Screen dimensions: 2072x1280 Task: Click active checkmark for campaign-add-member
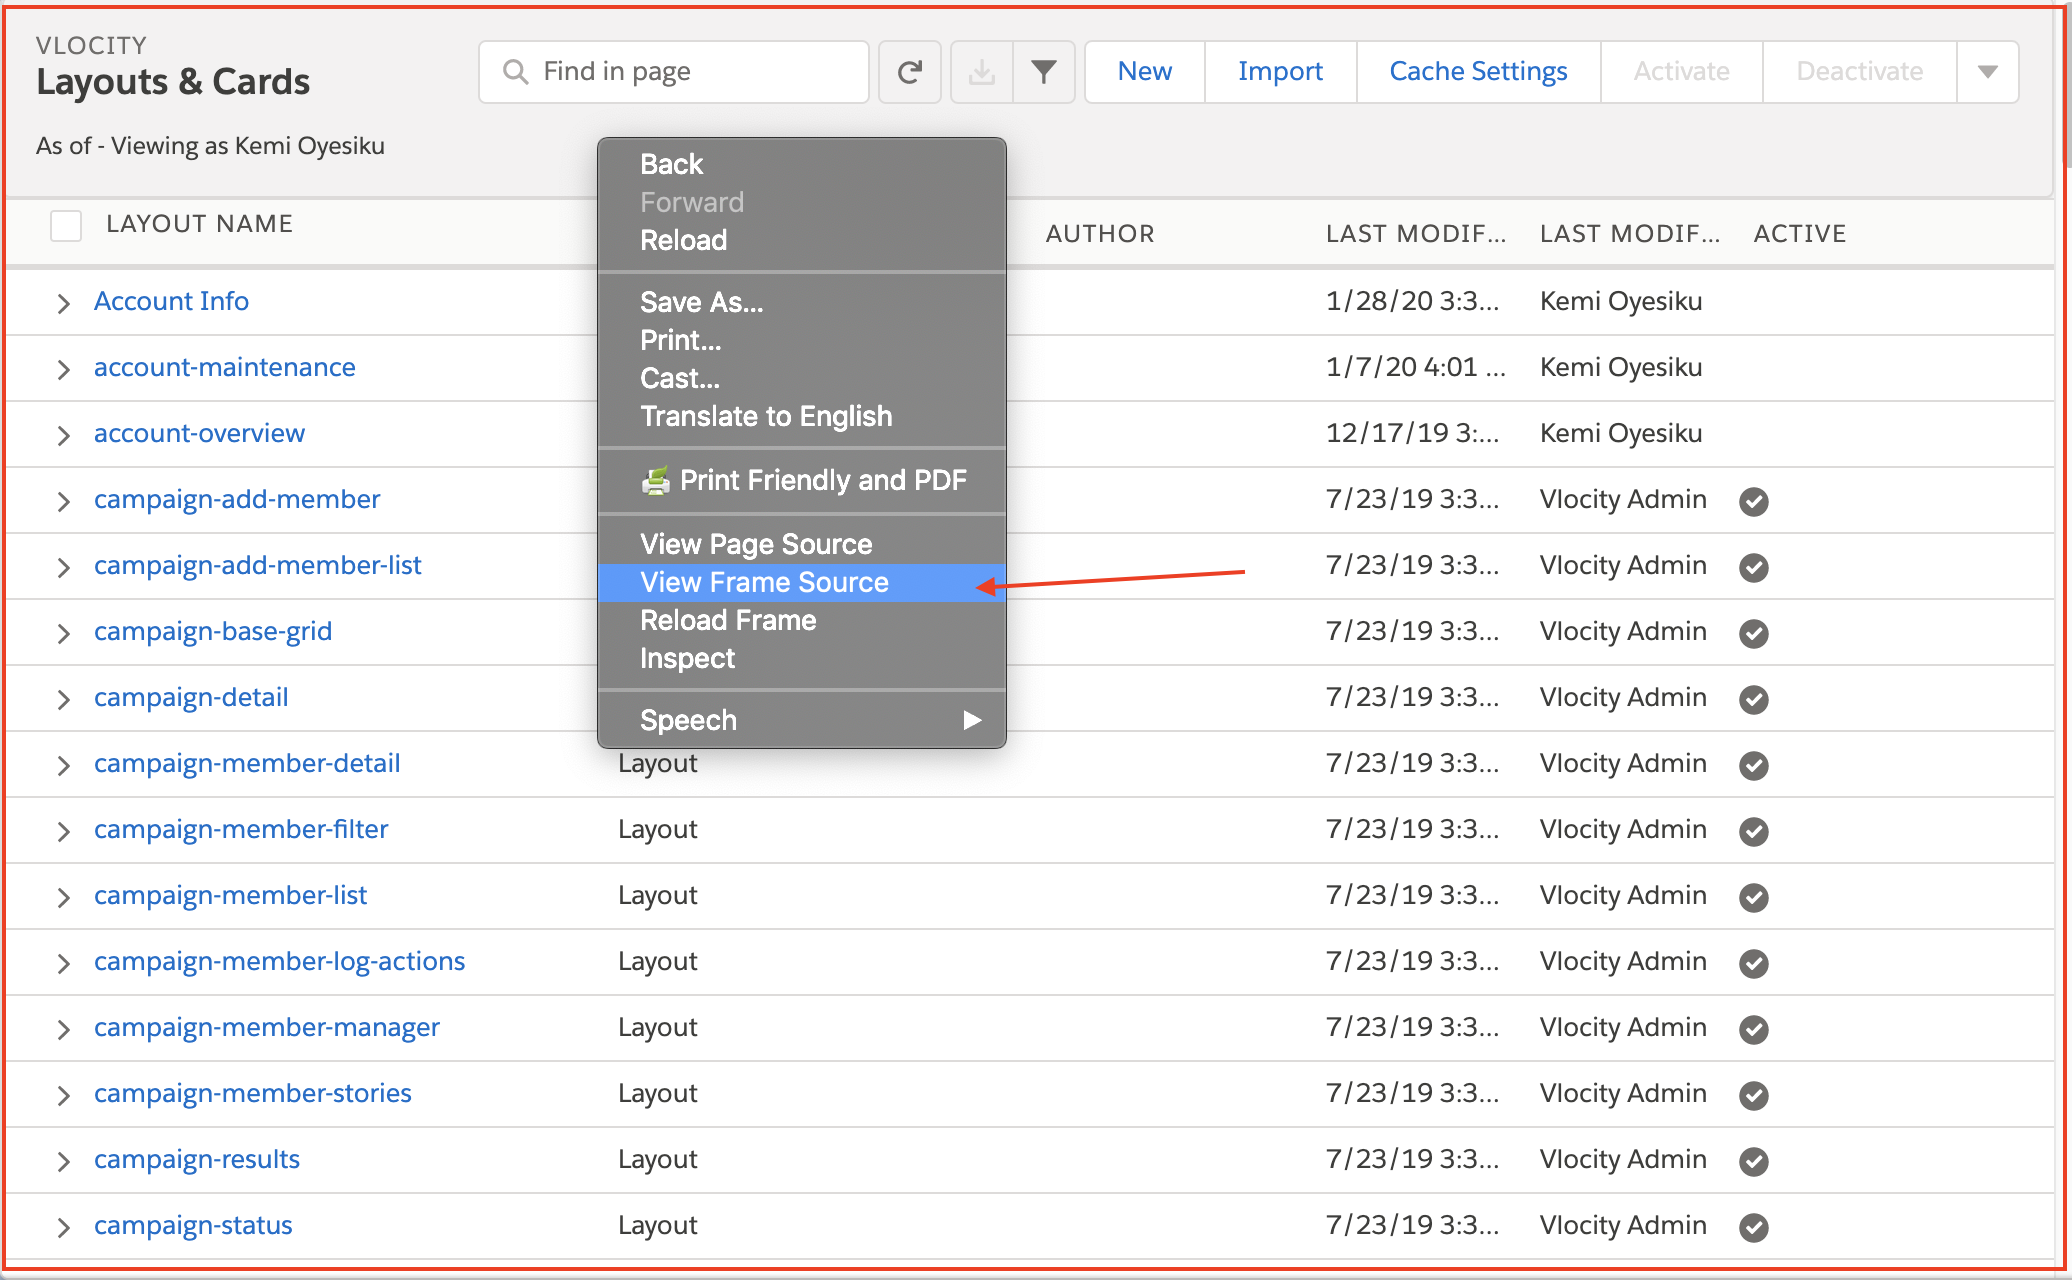[x=1754, y=501]
